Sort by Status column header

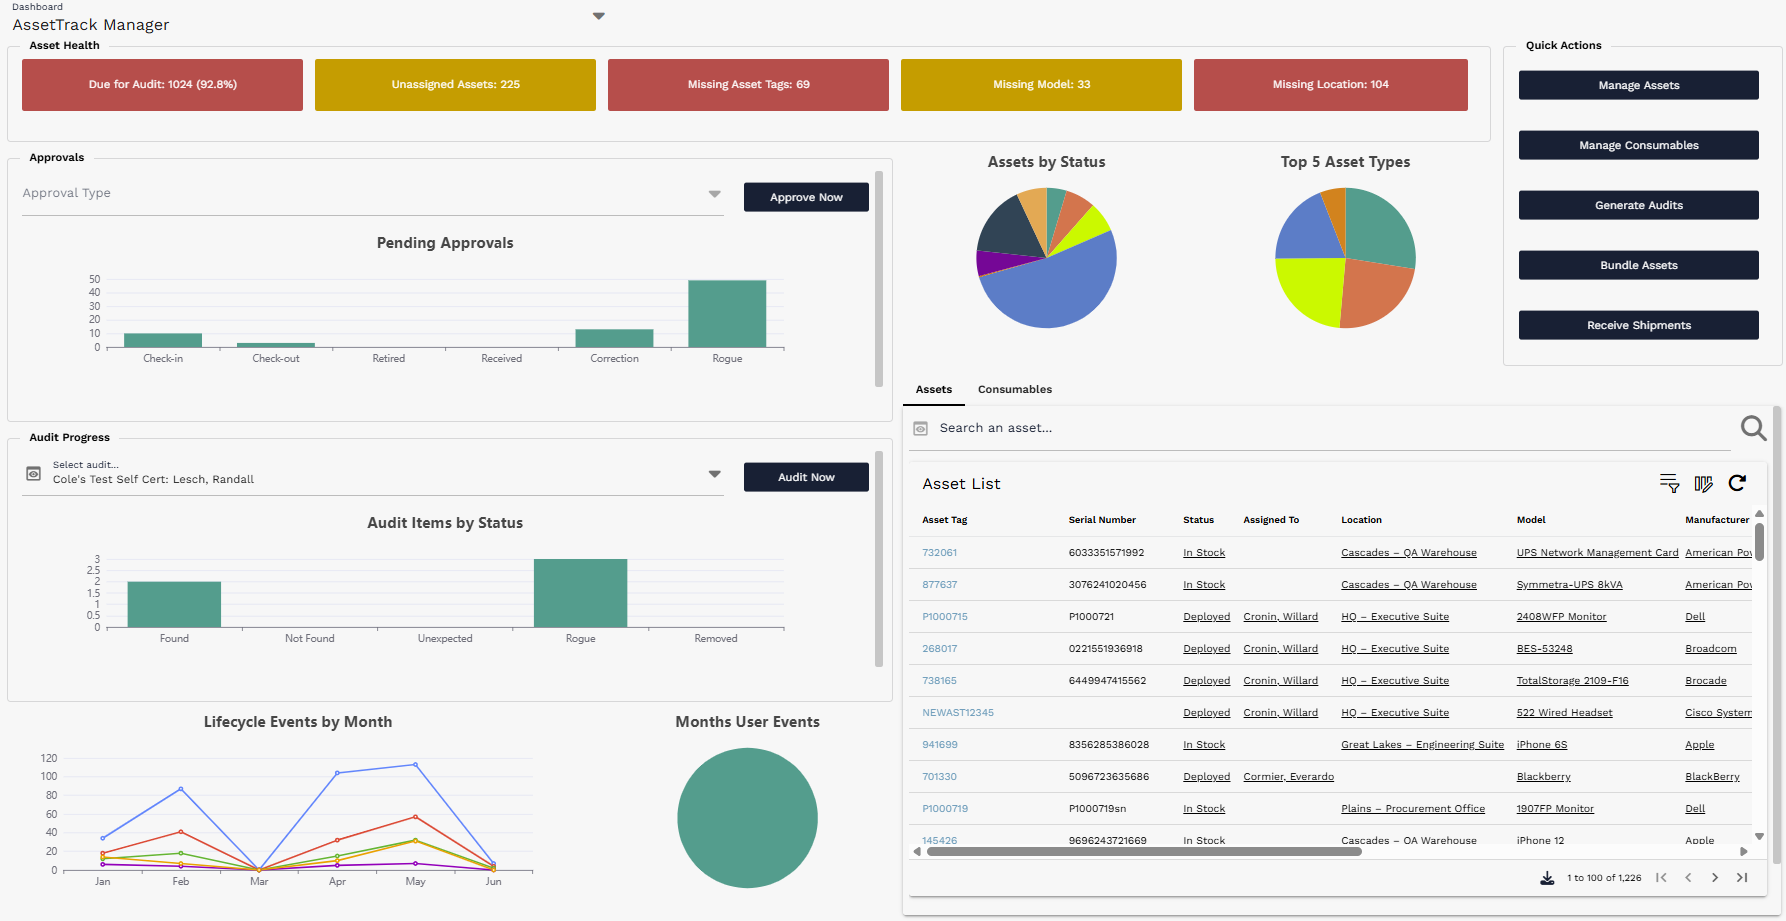coord(1198,520)
